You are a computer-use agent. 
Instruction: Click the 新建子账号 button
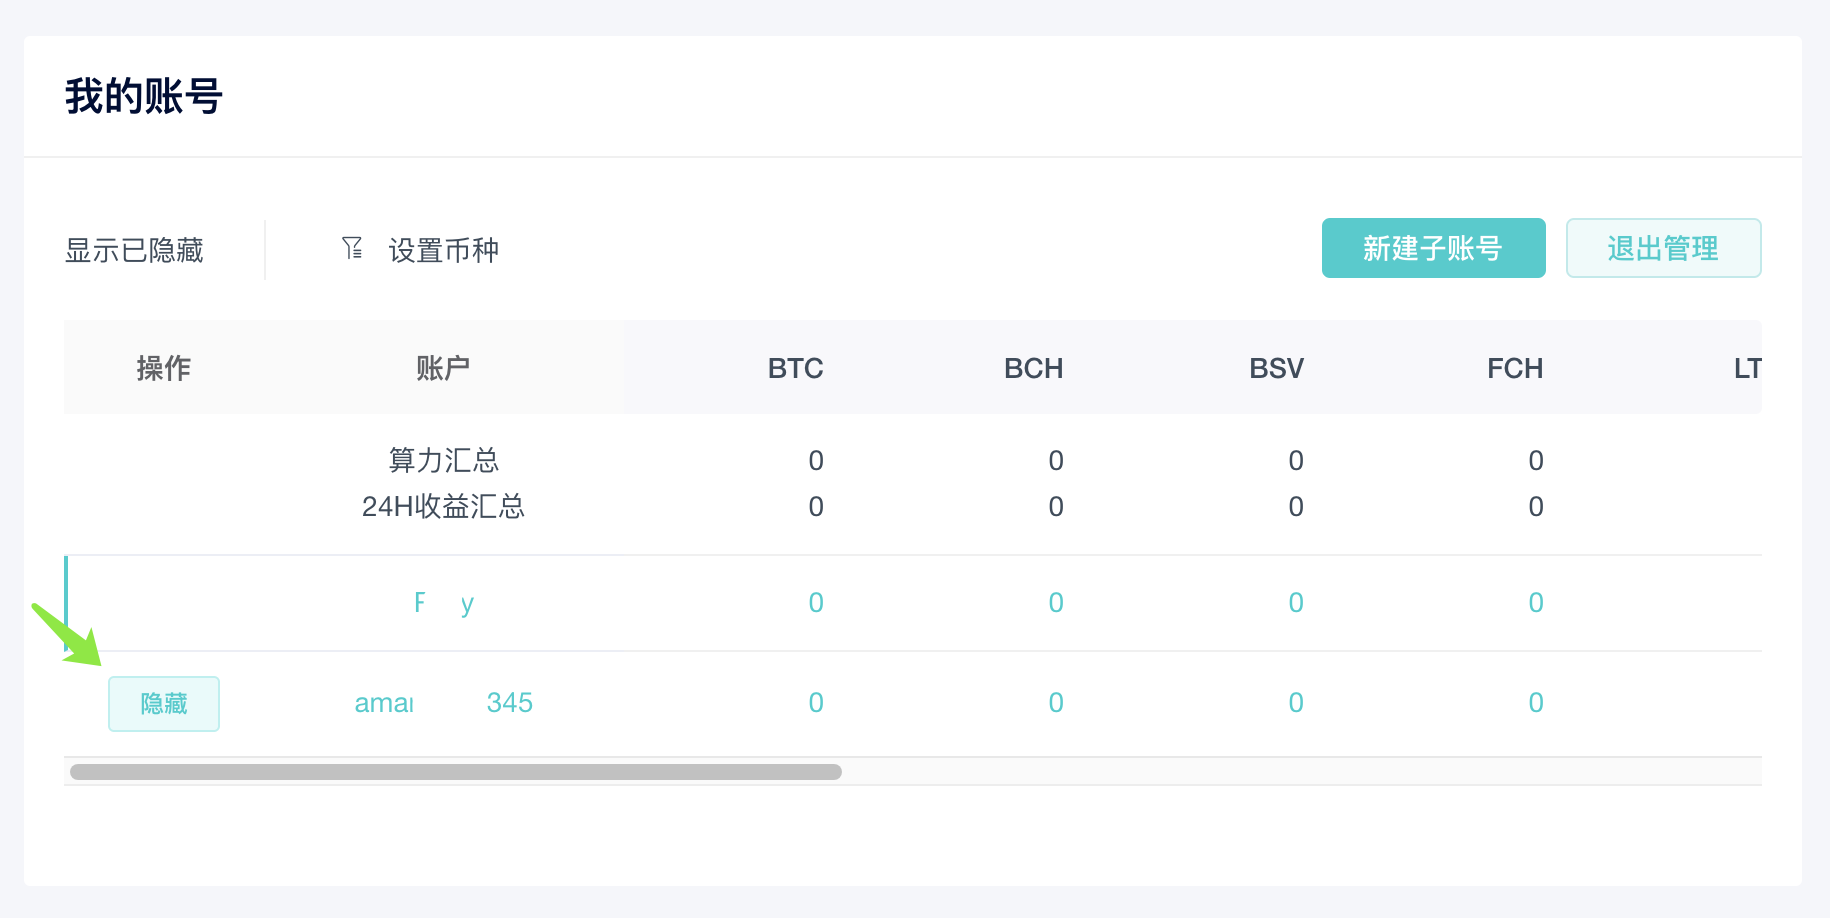(x=1433, y=248)
